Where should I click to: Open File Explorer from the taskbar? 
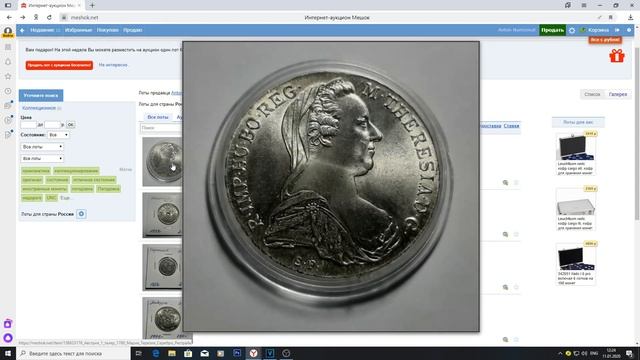(x=172, y=353)
